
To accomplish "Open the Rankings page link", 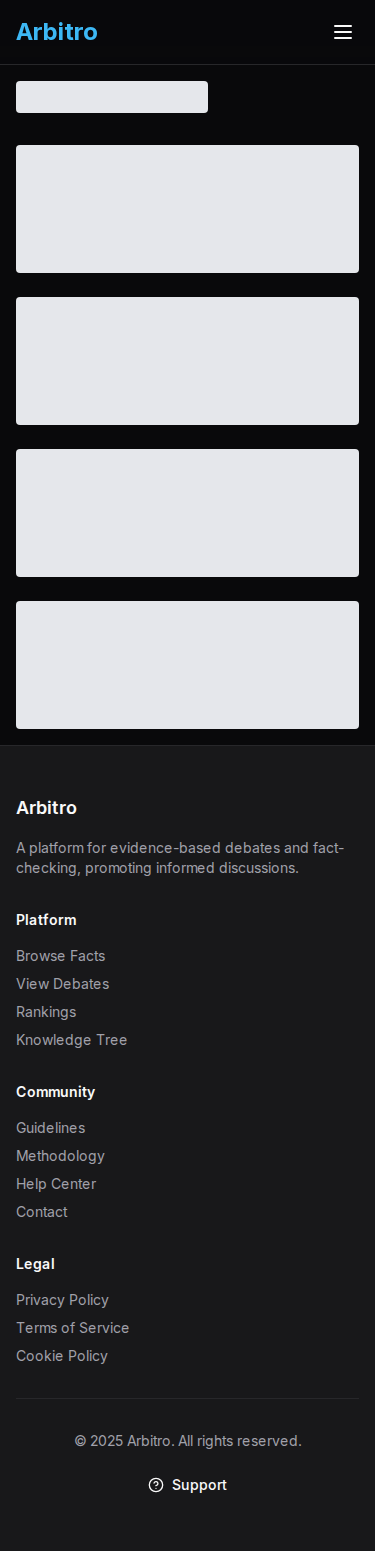I will pos(46,1012).
